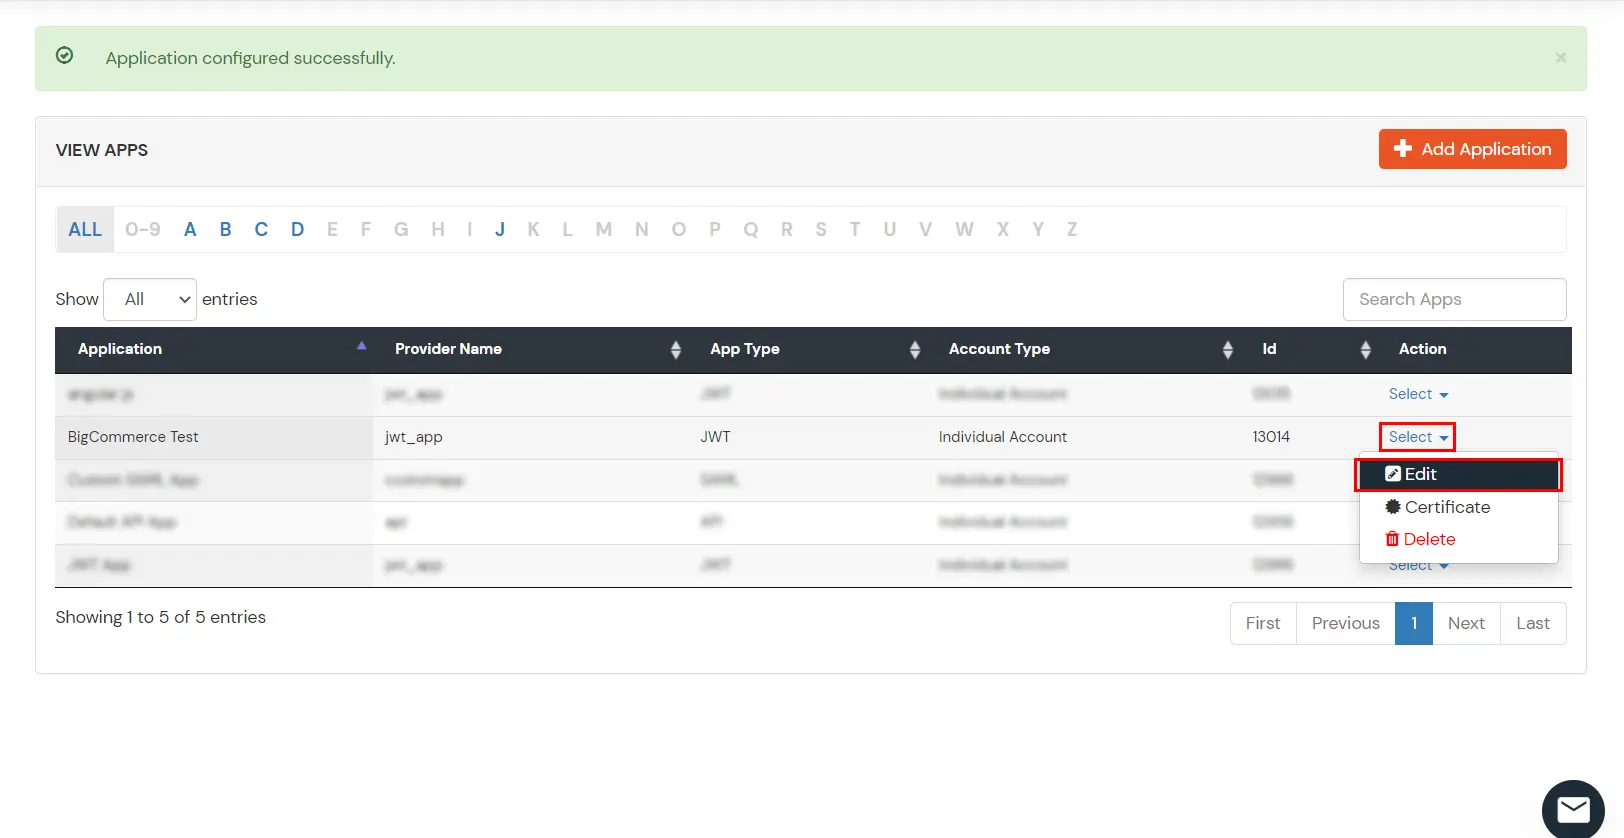
Task: Open the mail chat widget icon
Action: [x=1573, y=809]
